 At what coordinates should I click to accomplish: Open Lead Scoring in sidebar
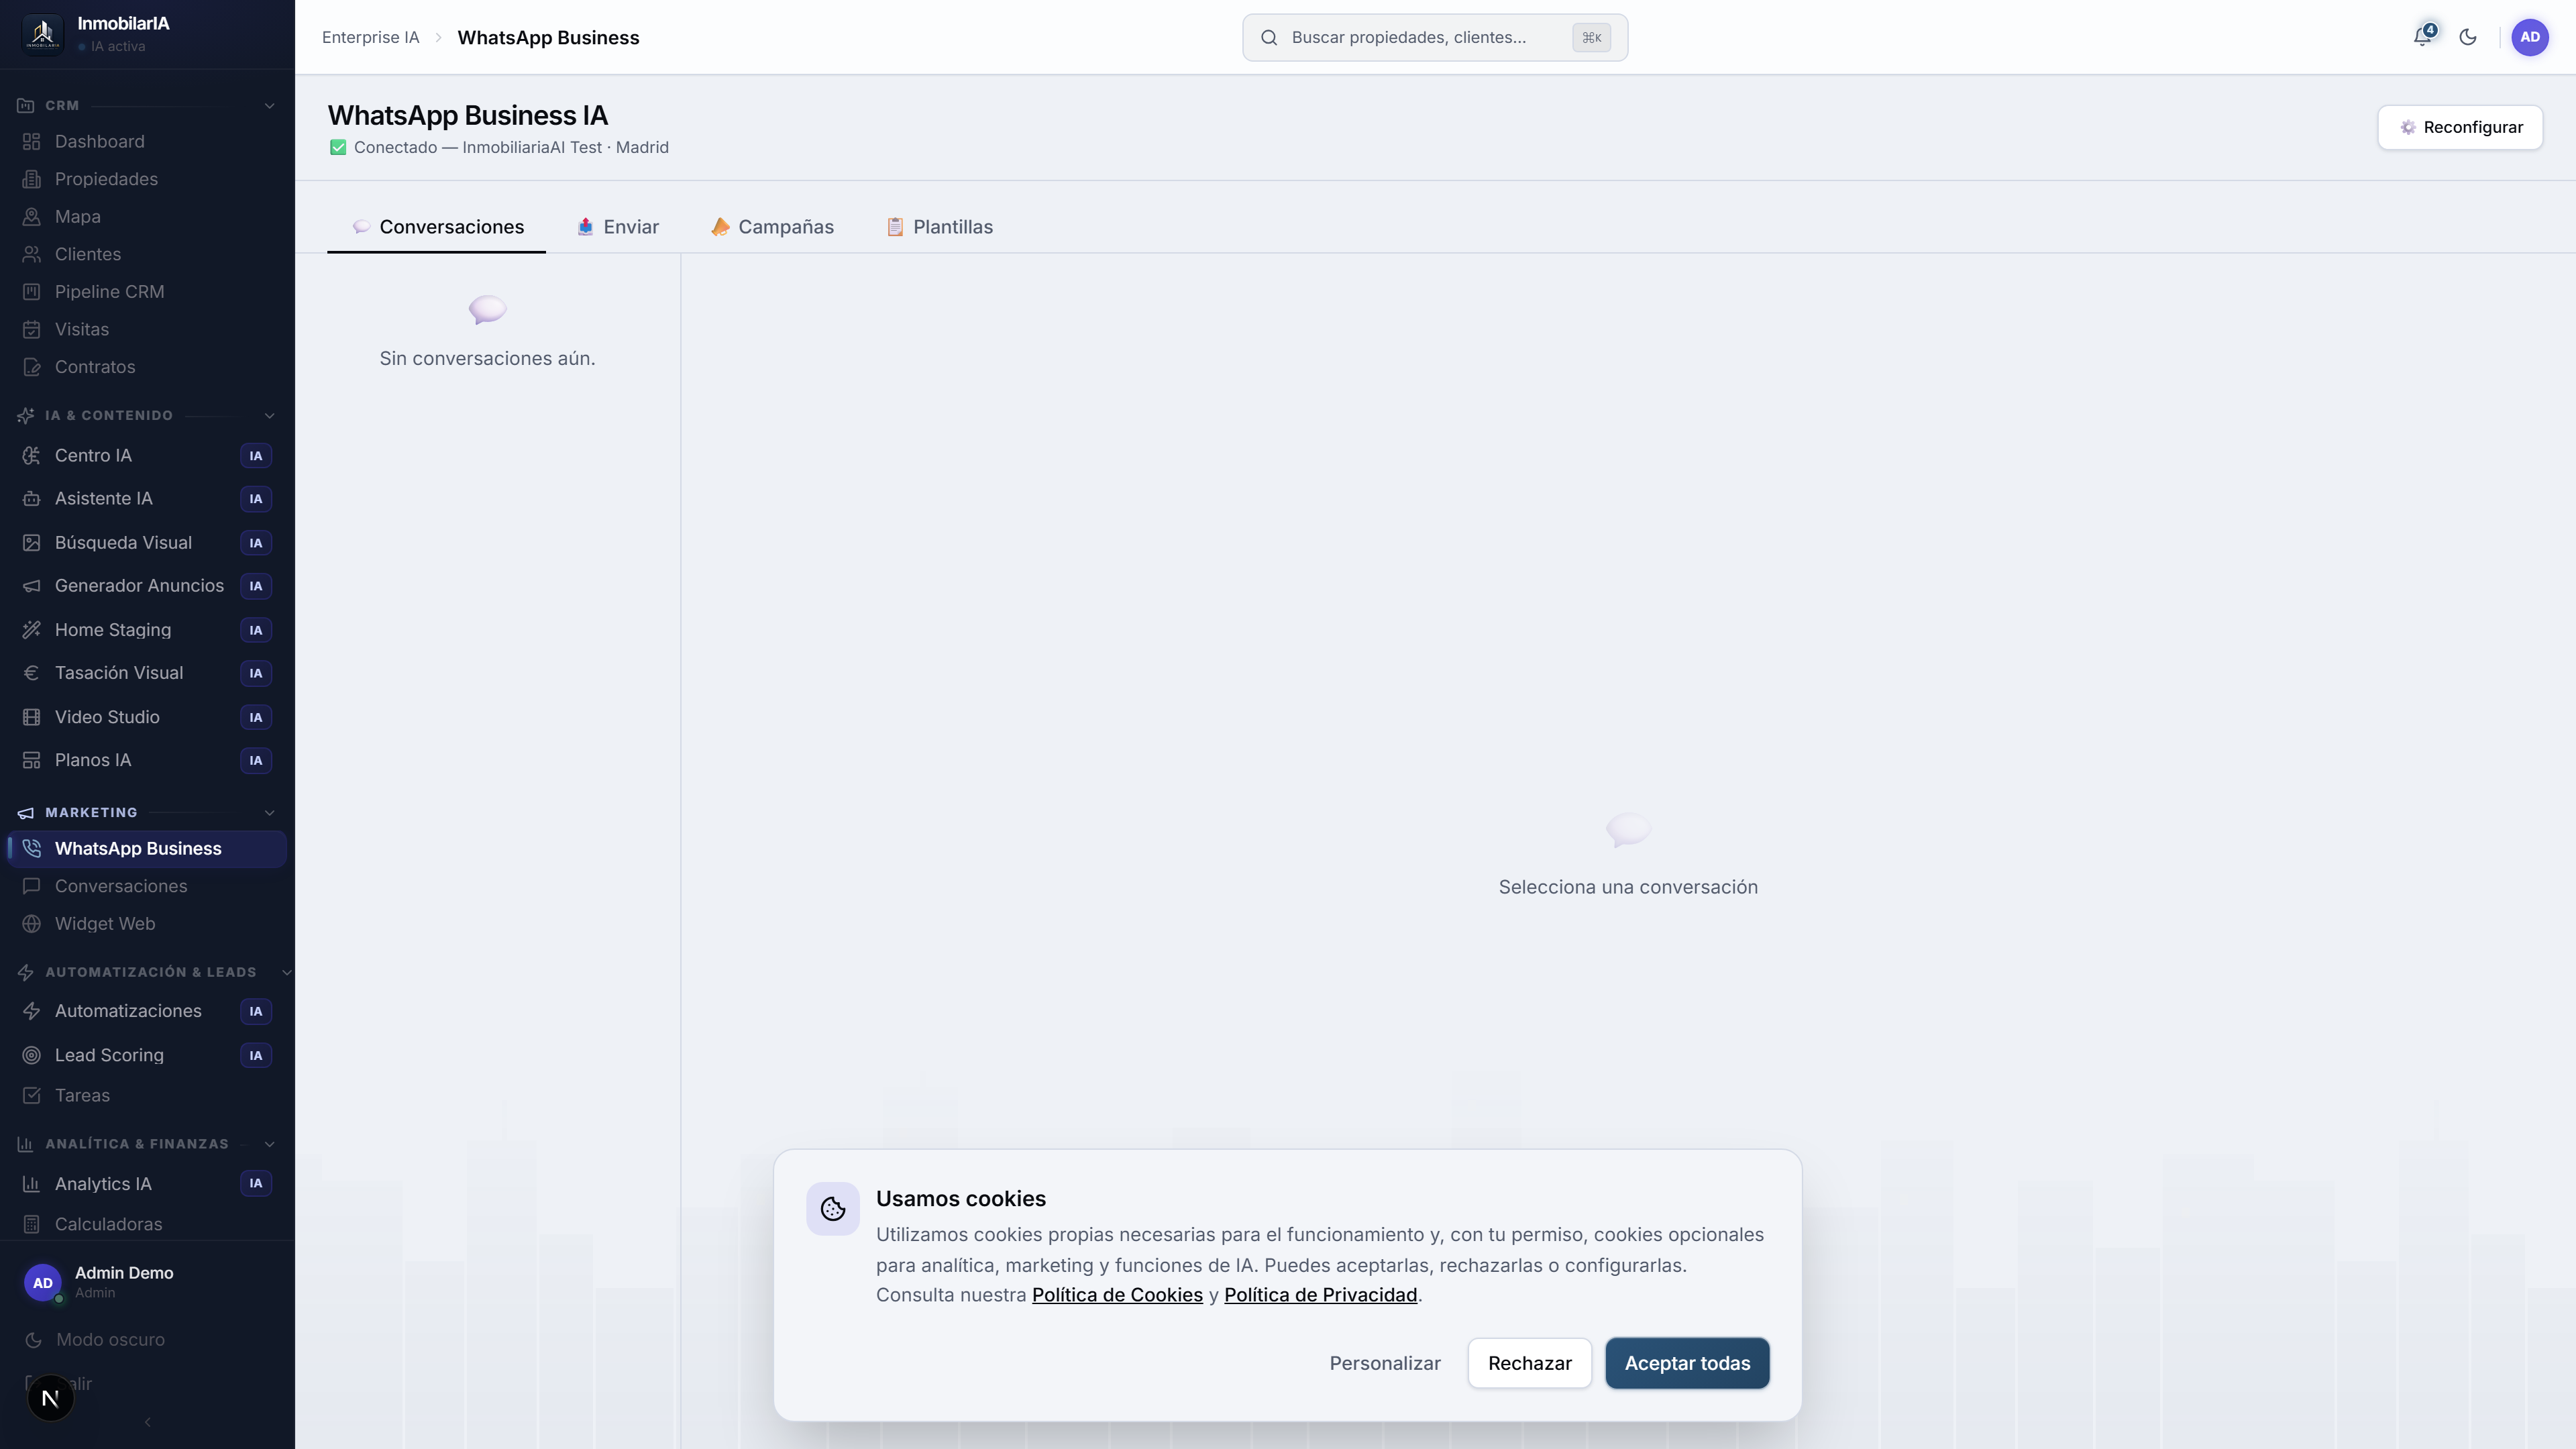(147, 1054)
